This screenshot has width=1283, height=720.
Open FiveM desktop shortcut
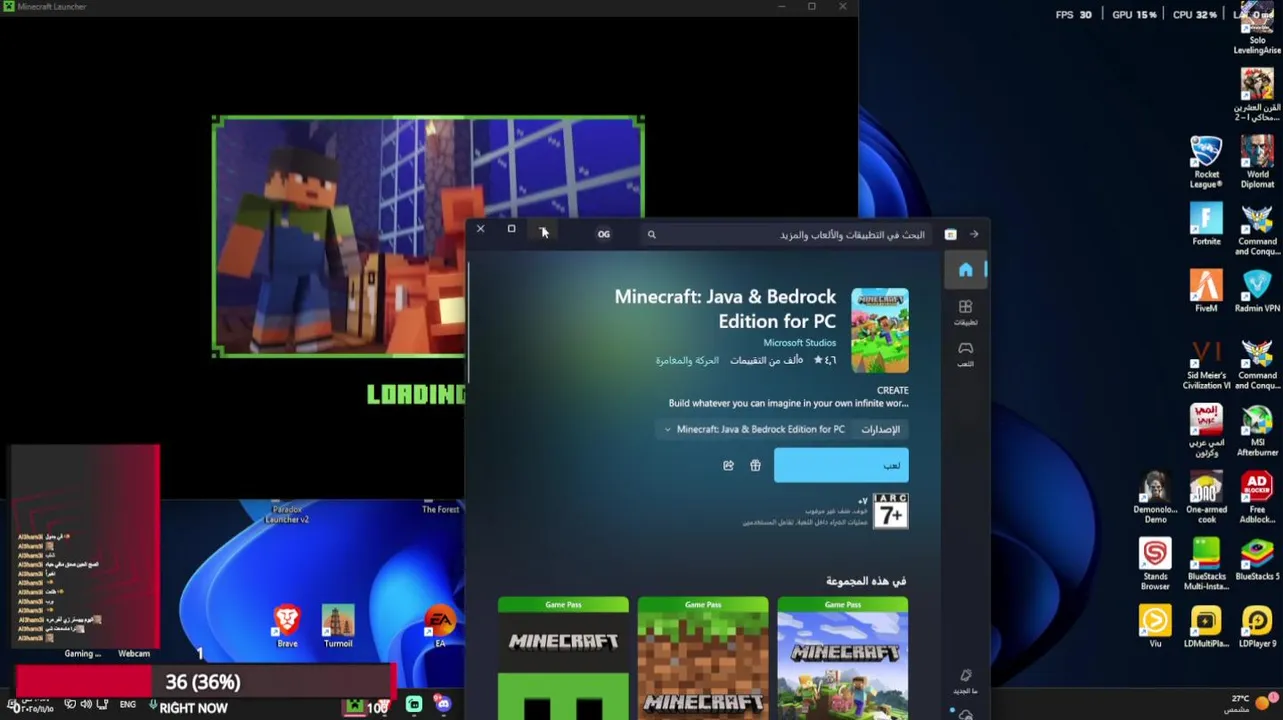tap(1206, 291)
